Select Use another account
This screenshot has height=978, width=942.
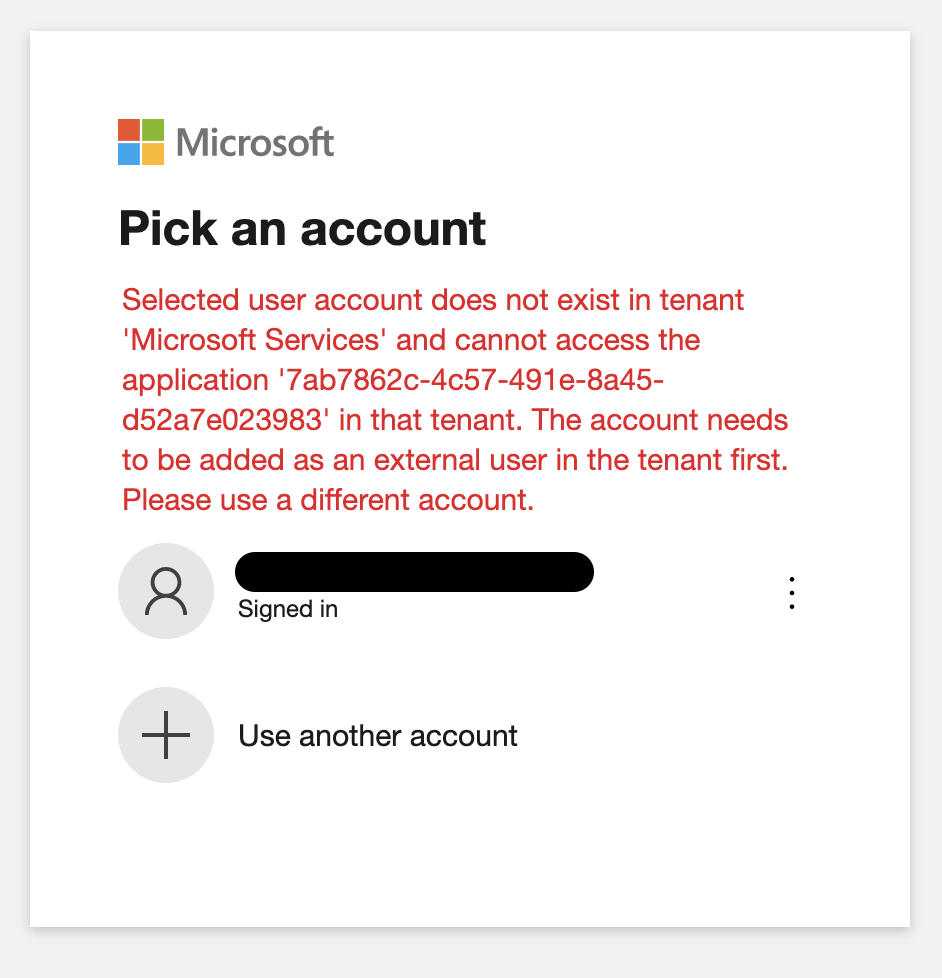click(x=377, y=736)
